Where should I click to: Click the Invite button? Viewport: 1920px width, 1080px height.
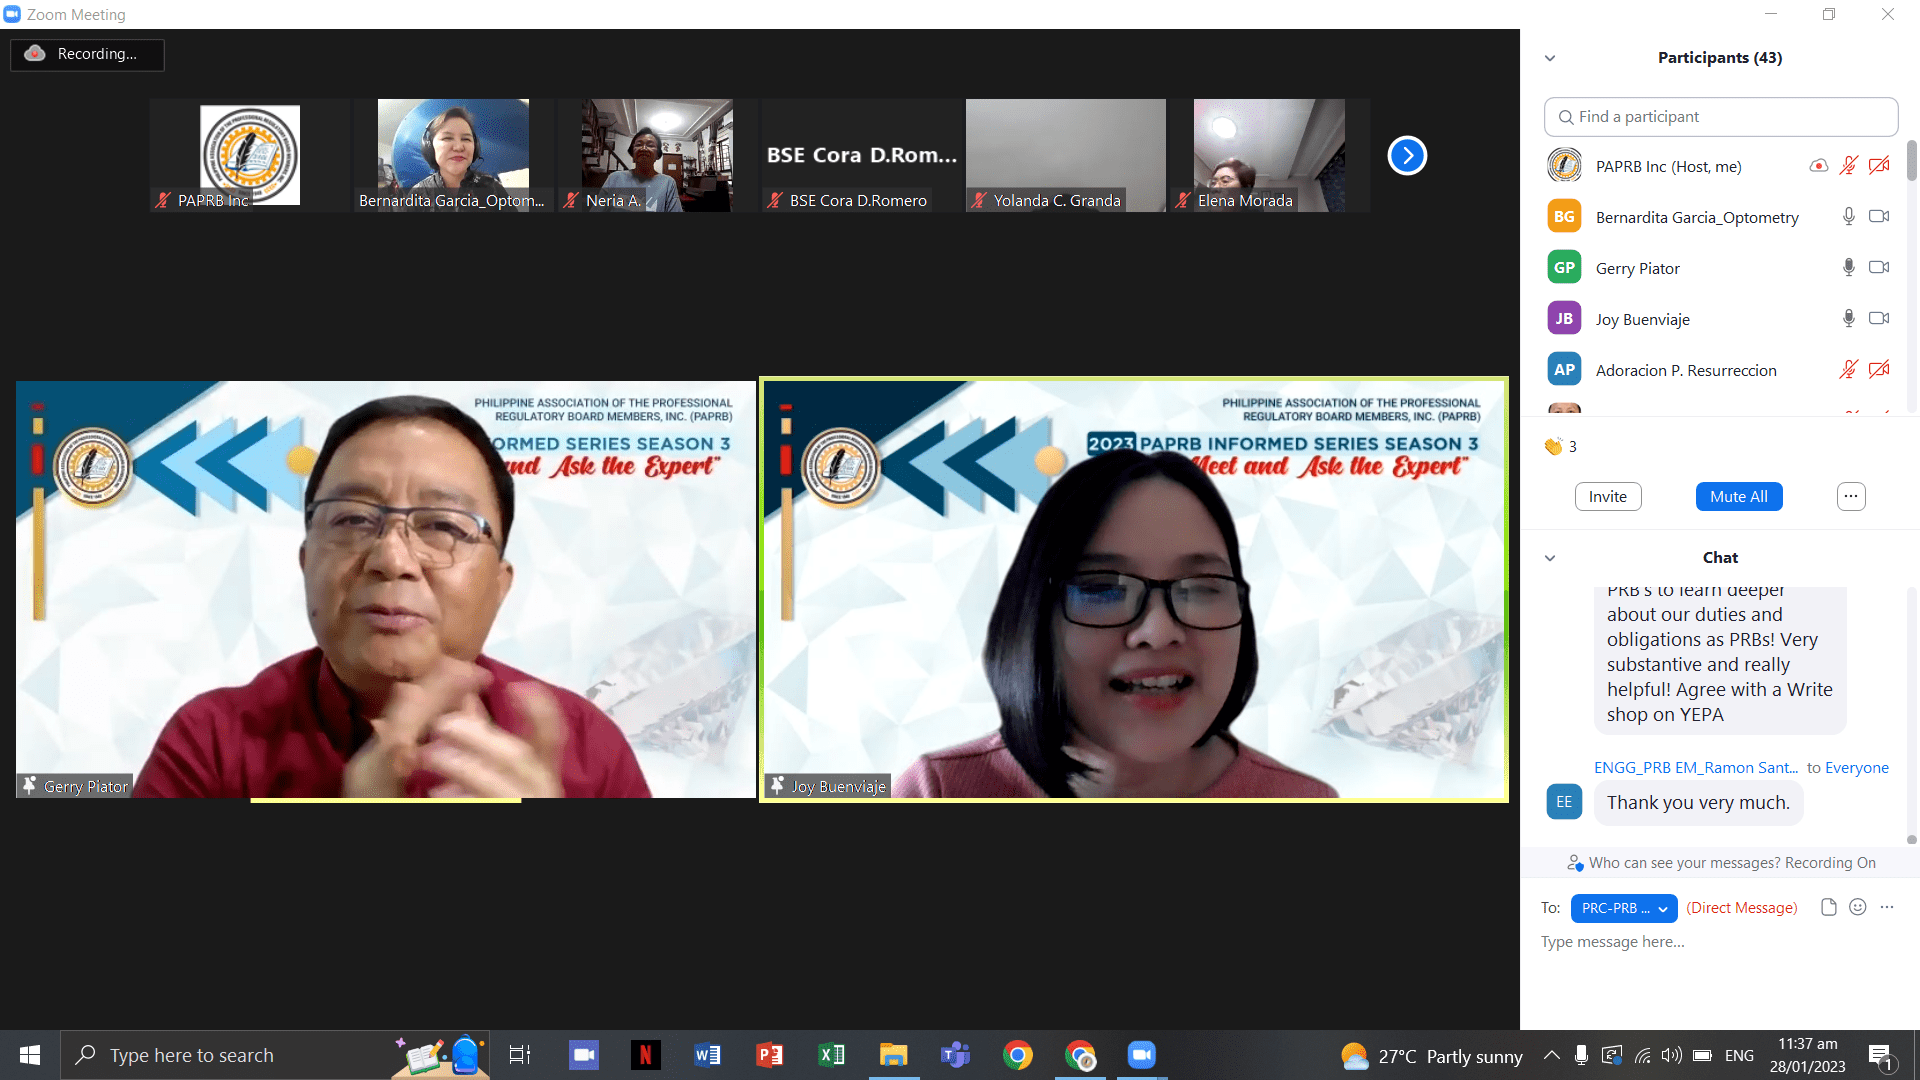(1607, 497)
